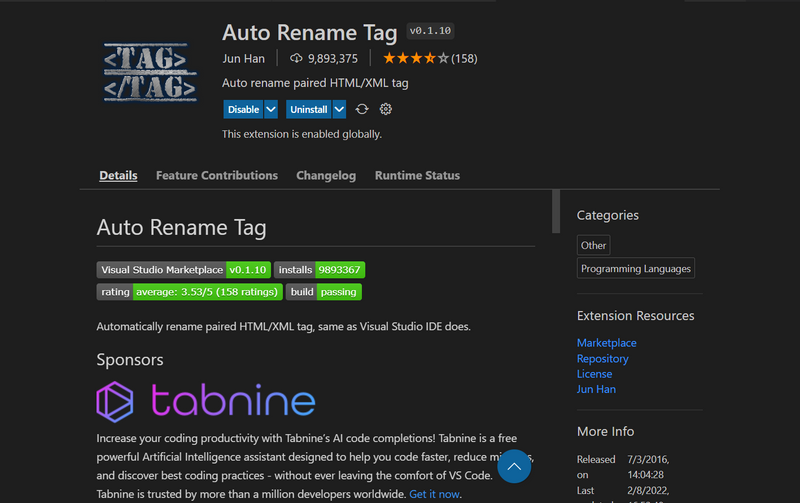Click the Extension Resources heading
The width and height of the screenshot is (800, 503).
point(636,316)
